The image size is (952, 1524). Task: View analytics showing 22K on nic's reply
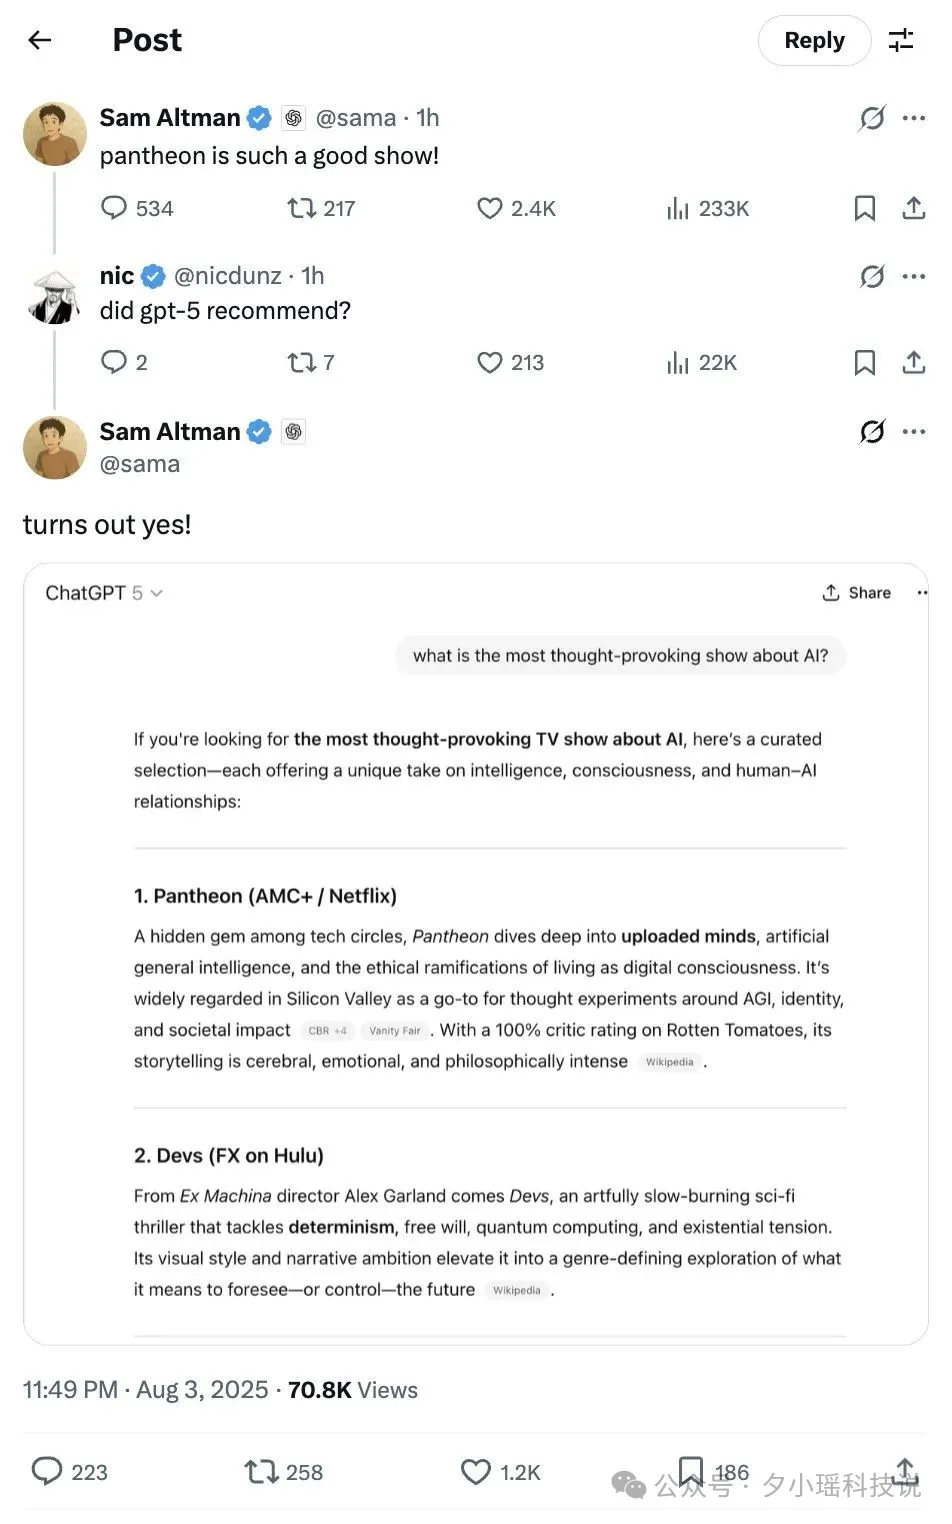tap(701, 362)
